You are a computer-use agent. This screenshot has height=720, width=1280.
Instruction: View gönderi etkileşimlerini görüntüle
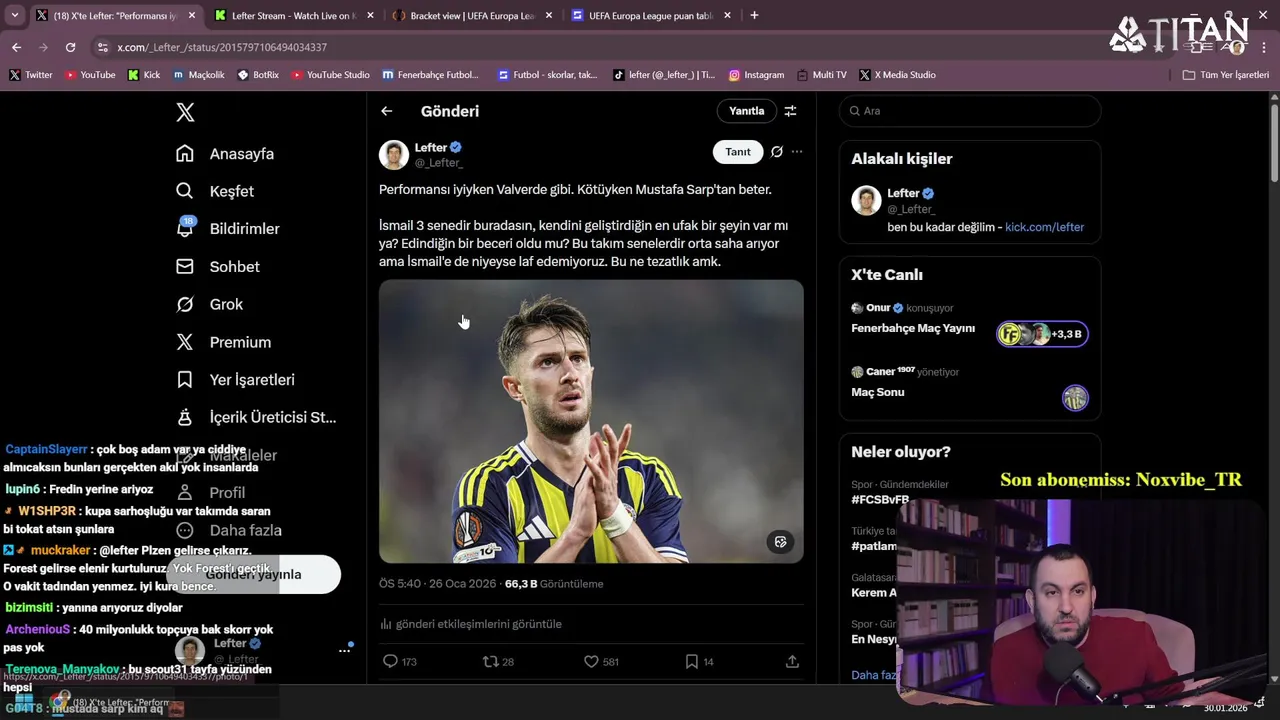point(471,624)
